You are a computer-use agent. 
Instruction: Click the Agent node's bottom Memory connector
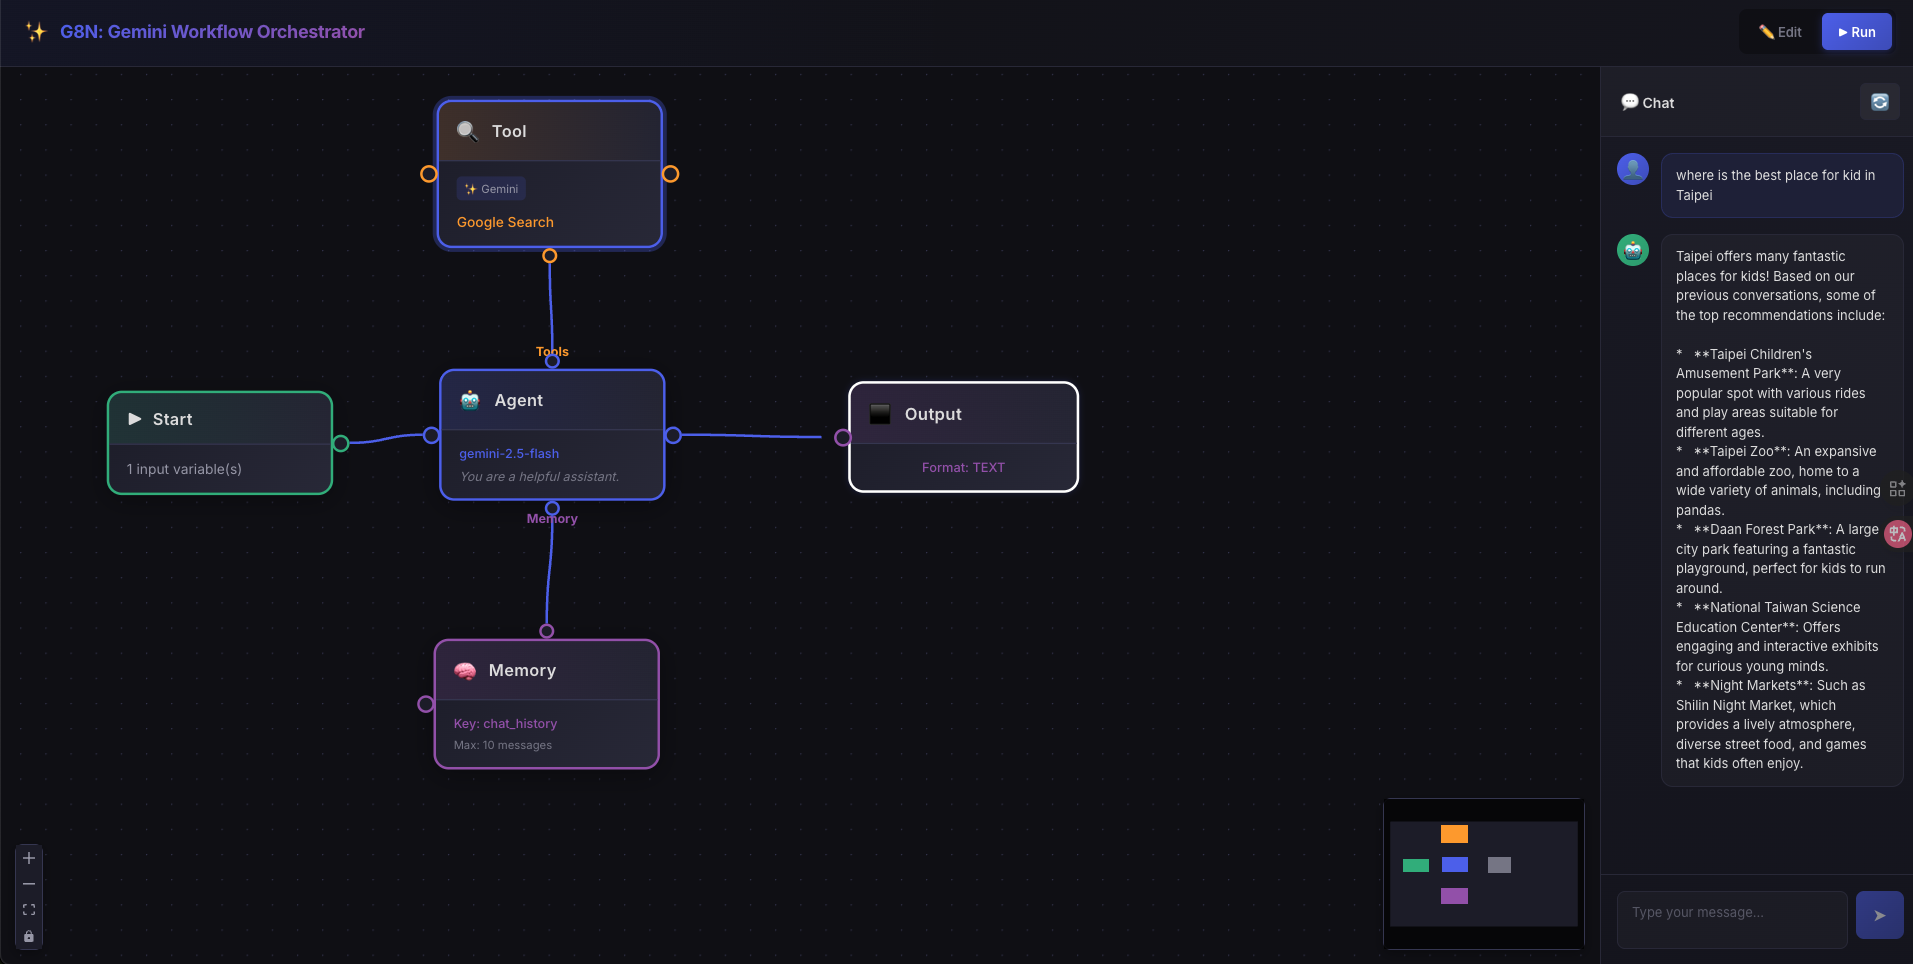[552, 508]
